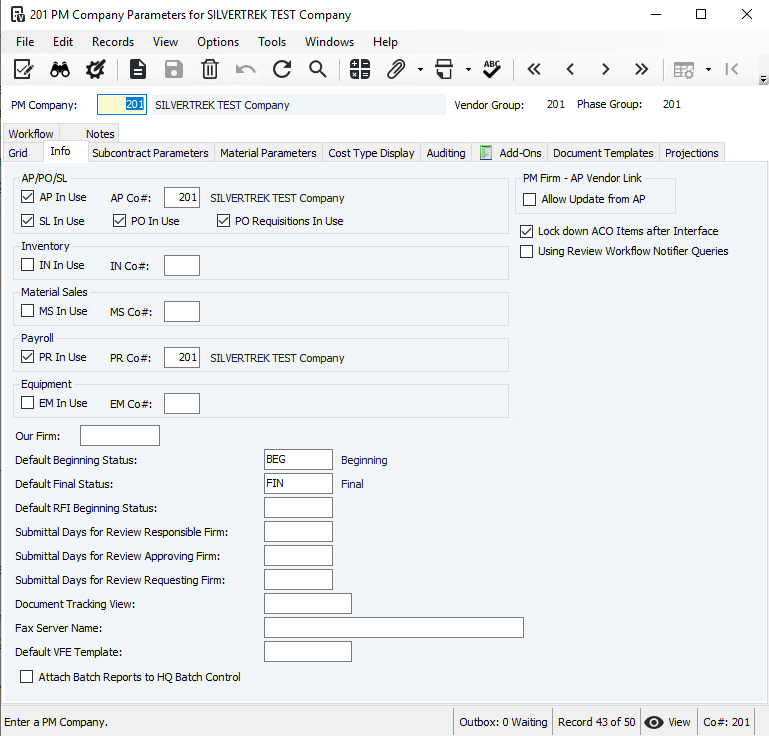Check Allow Update from AP
This screenshot has width=769, height=736.
[529, 200]
